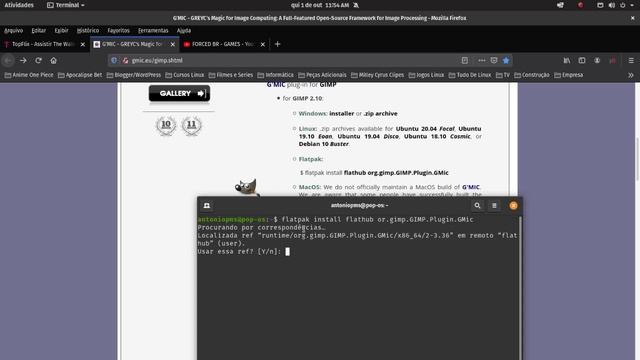Image resolution: width=640 pixels, height=360 pixels.
Task: Reload the current page
Action: coord(38,60)
